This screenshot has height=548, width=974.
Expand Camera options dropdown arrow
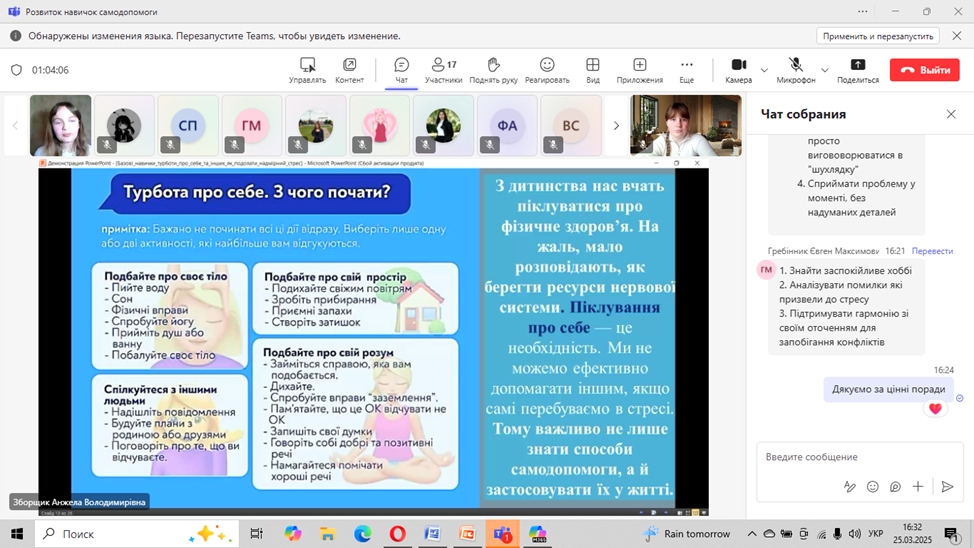[x=765, y=70]
